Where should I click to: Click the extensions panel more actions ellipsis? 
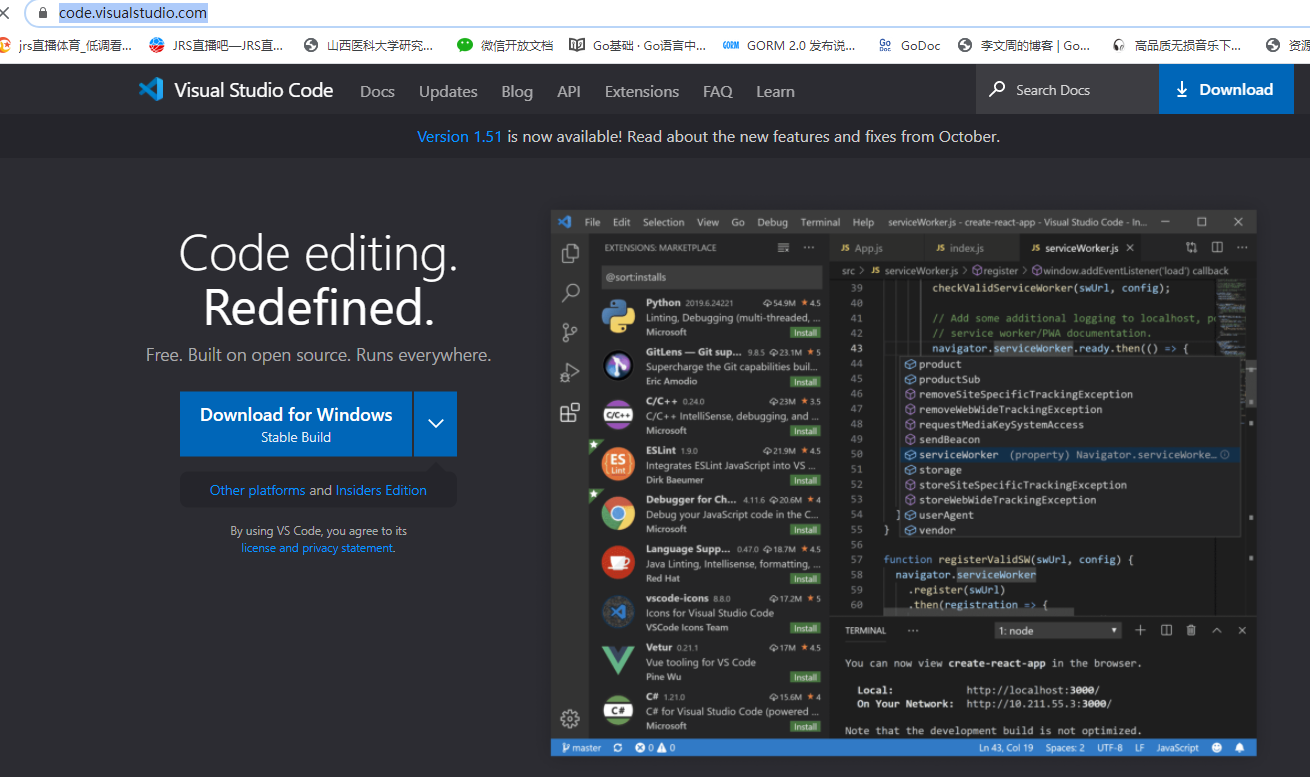click(x=808, y=248)
